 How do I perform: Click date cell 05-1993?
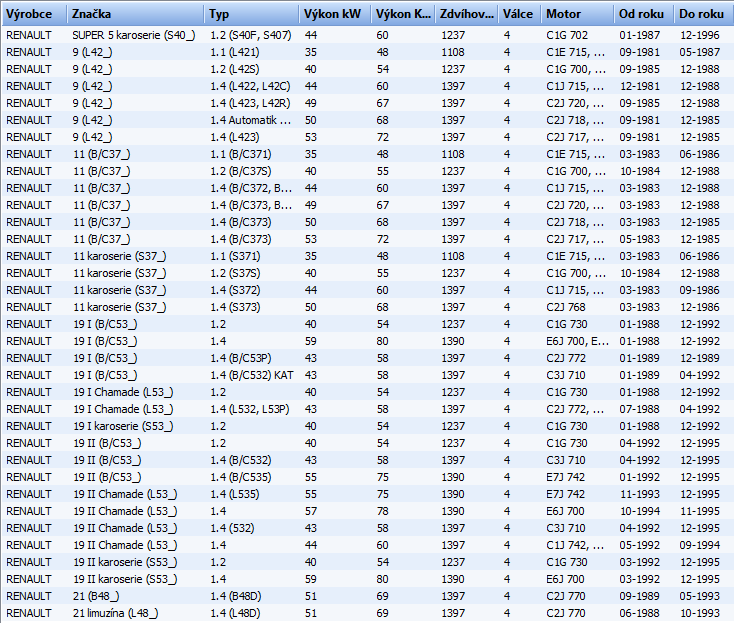(700, 596)
